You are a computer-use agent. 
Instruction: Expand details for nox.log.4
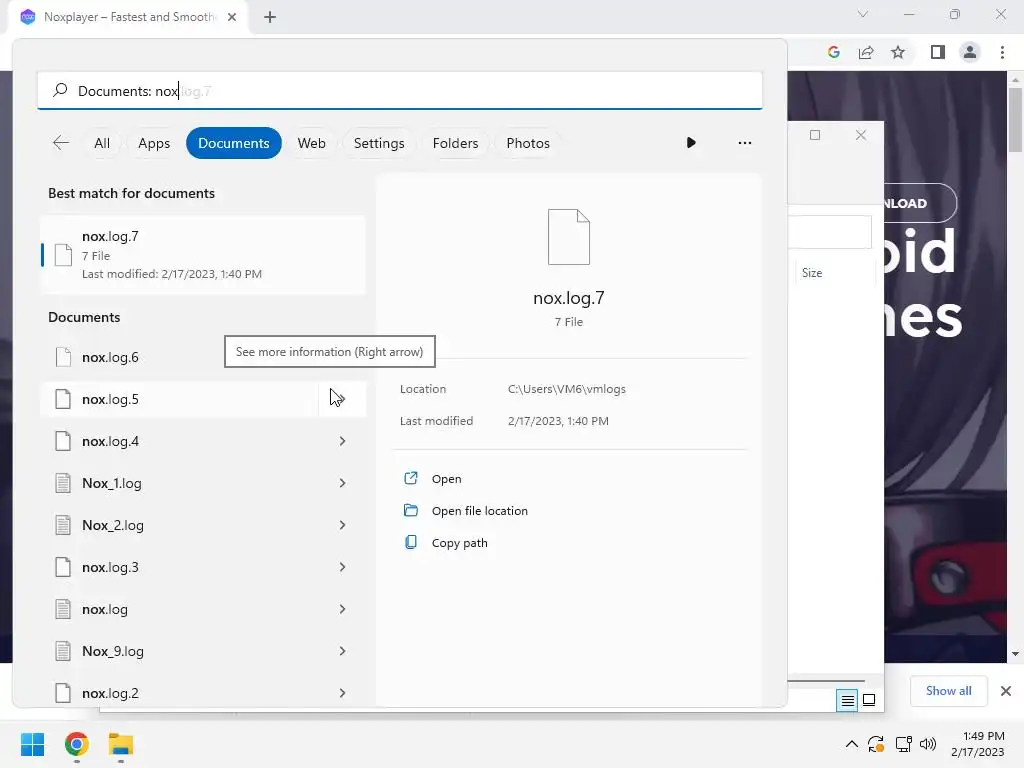pos(342,441)
